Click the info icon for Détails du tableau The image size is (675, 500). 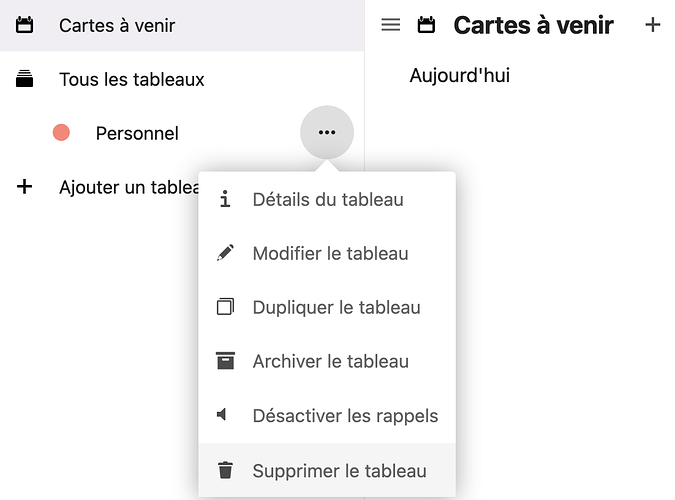(x=225, y=199)
